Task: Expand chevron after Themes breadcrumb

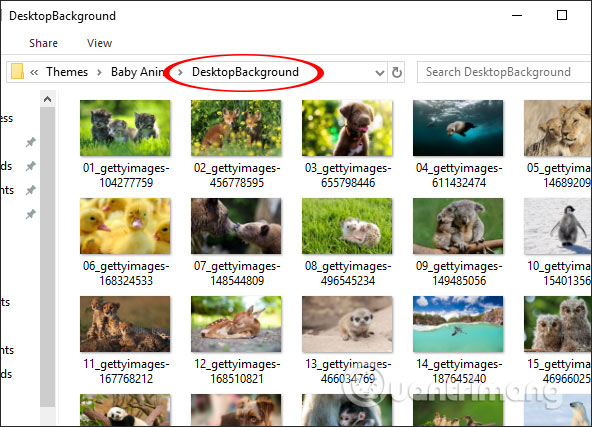Action: [x=99, y=72]
